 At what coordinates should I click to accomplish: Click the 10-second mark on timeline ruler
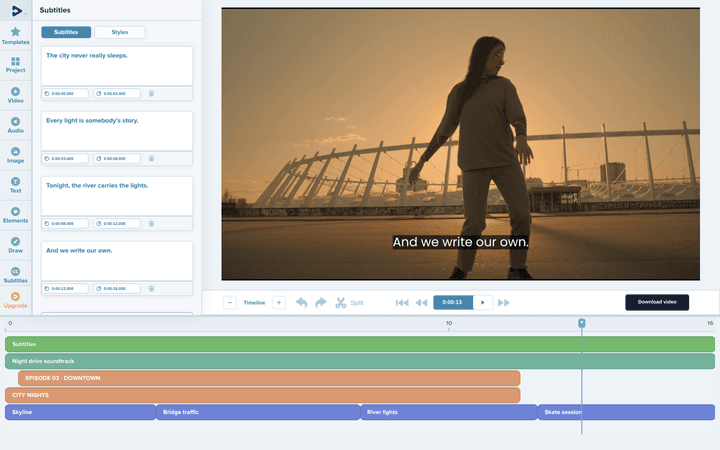pos(449,325)
